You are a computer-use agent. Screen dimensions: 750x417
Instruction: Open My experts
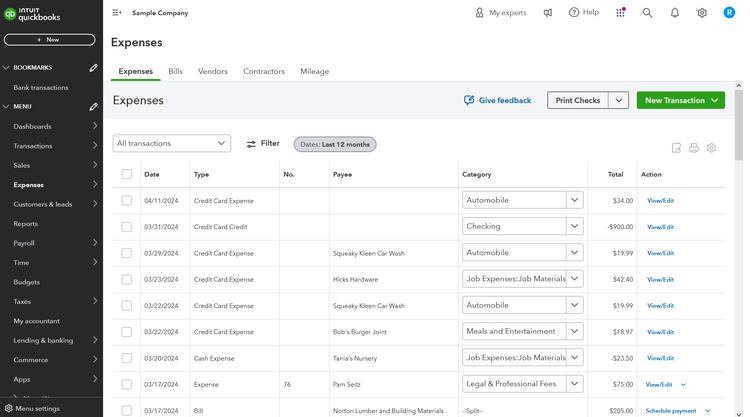point(500,12)
